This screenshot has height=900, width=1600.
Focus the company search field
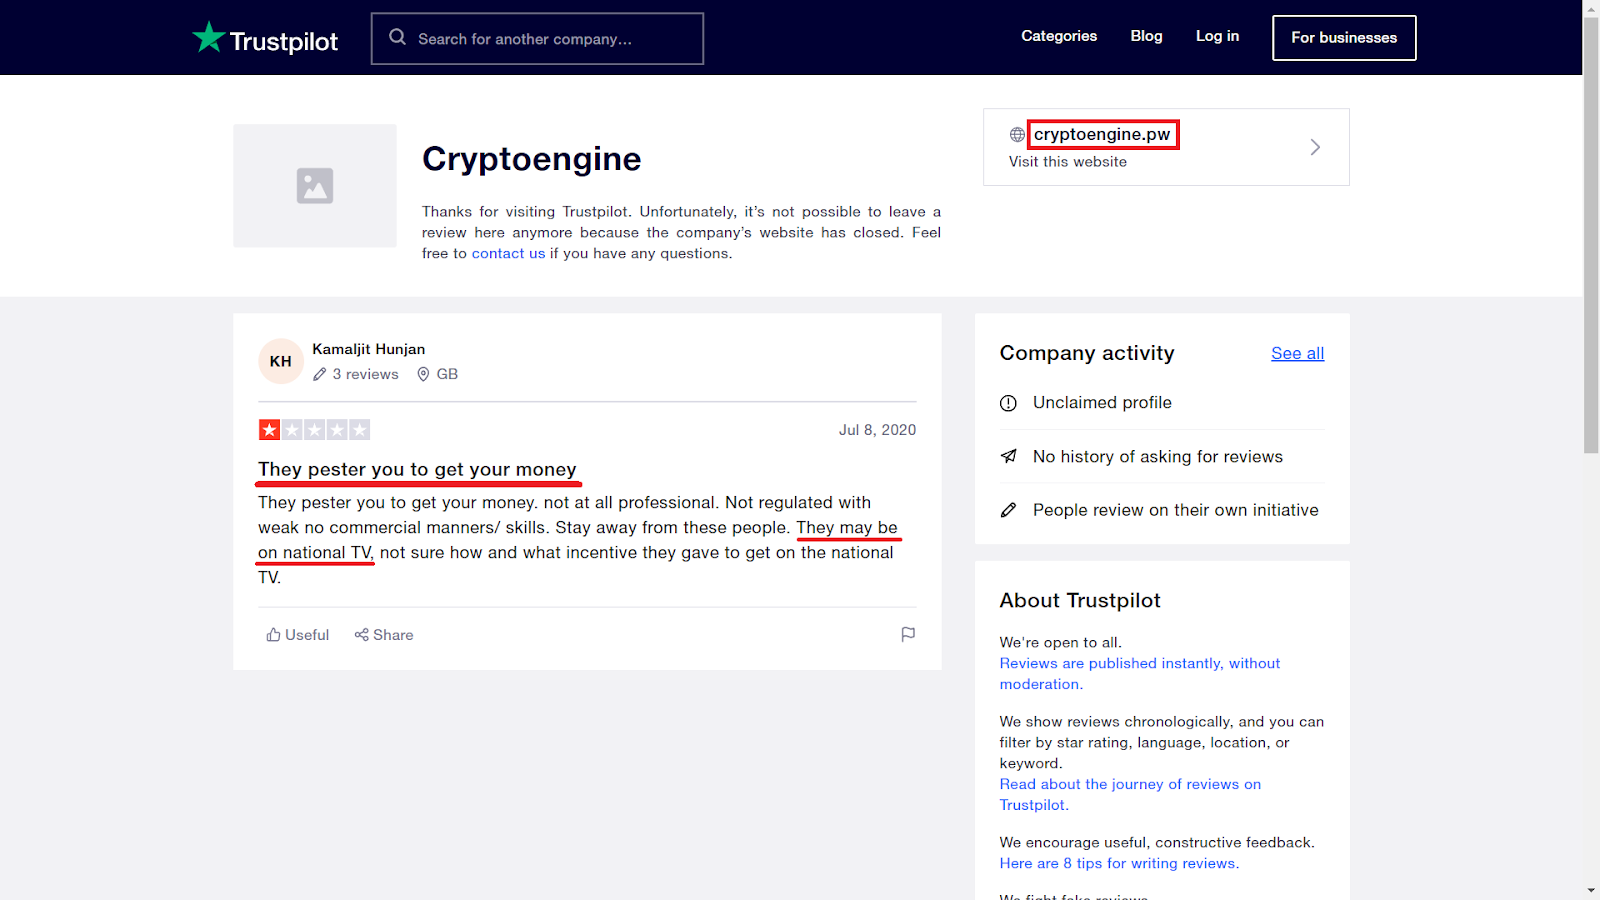[537, 39]
